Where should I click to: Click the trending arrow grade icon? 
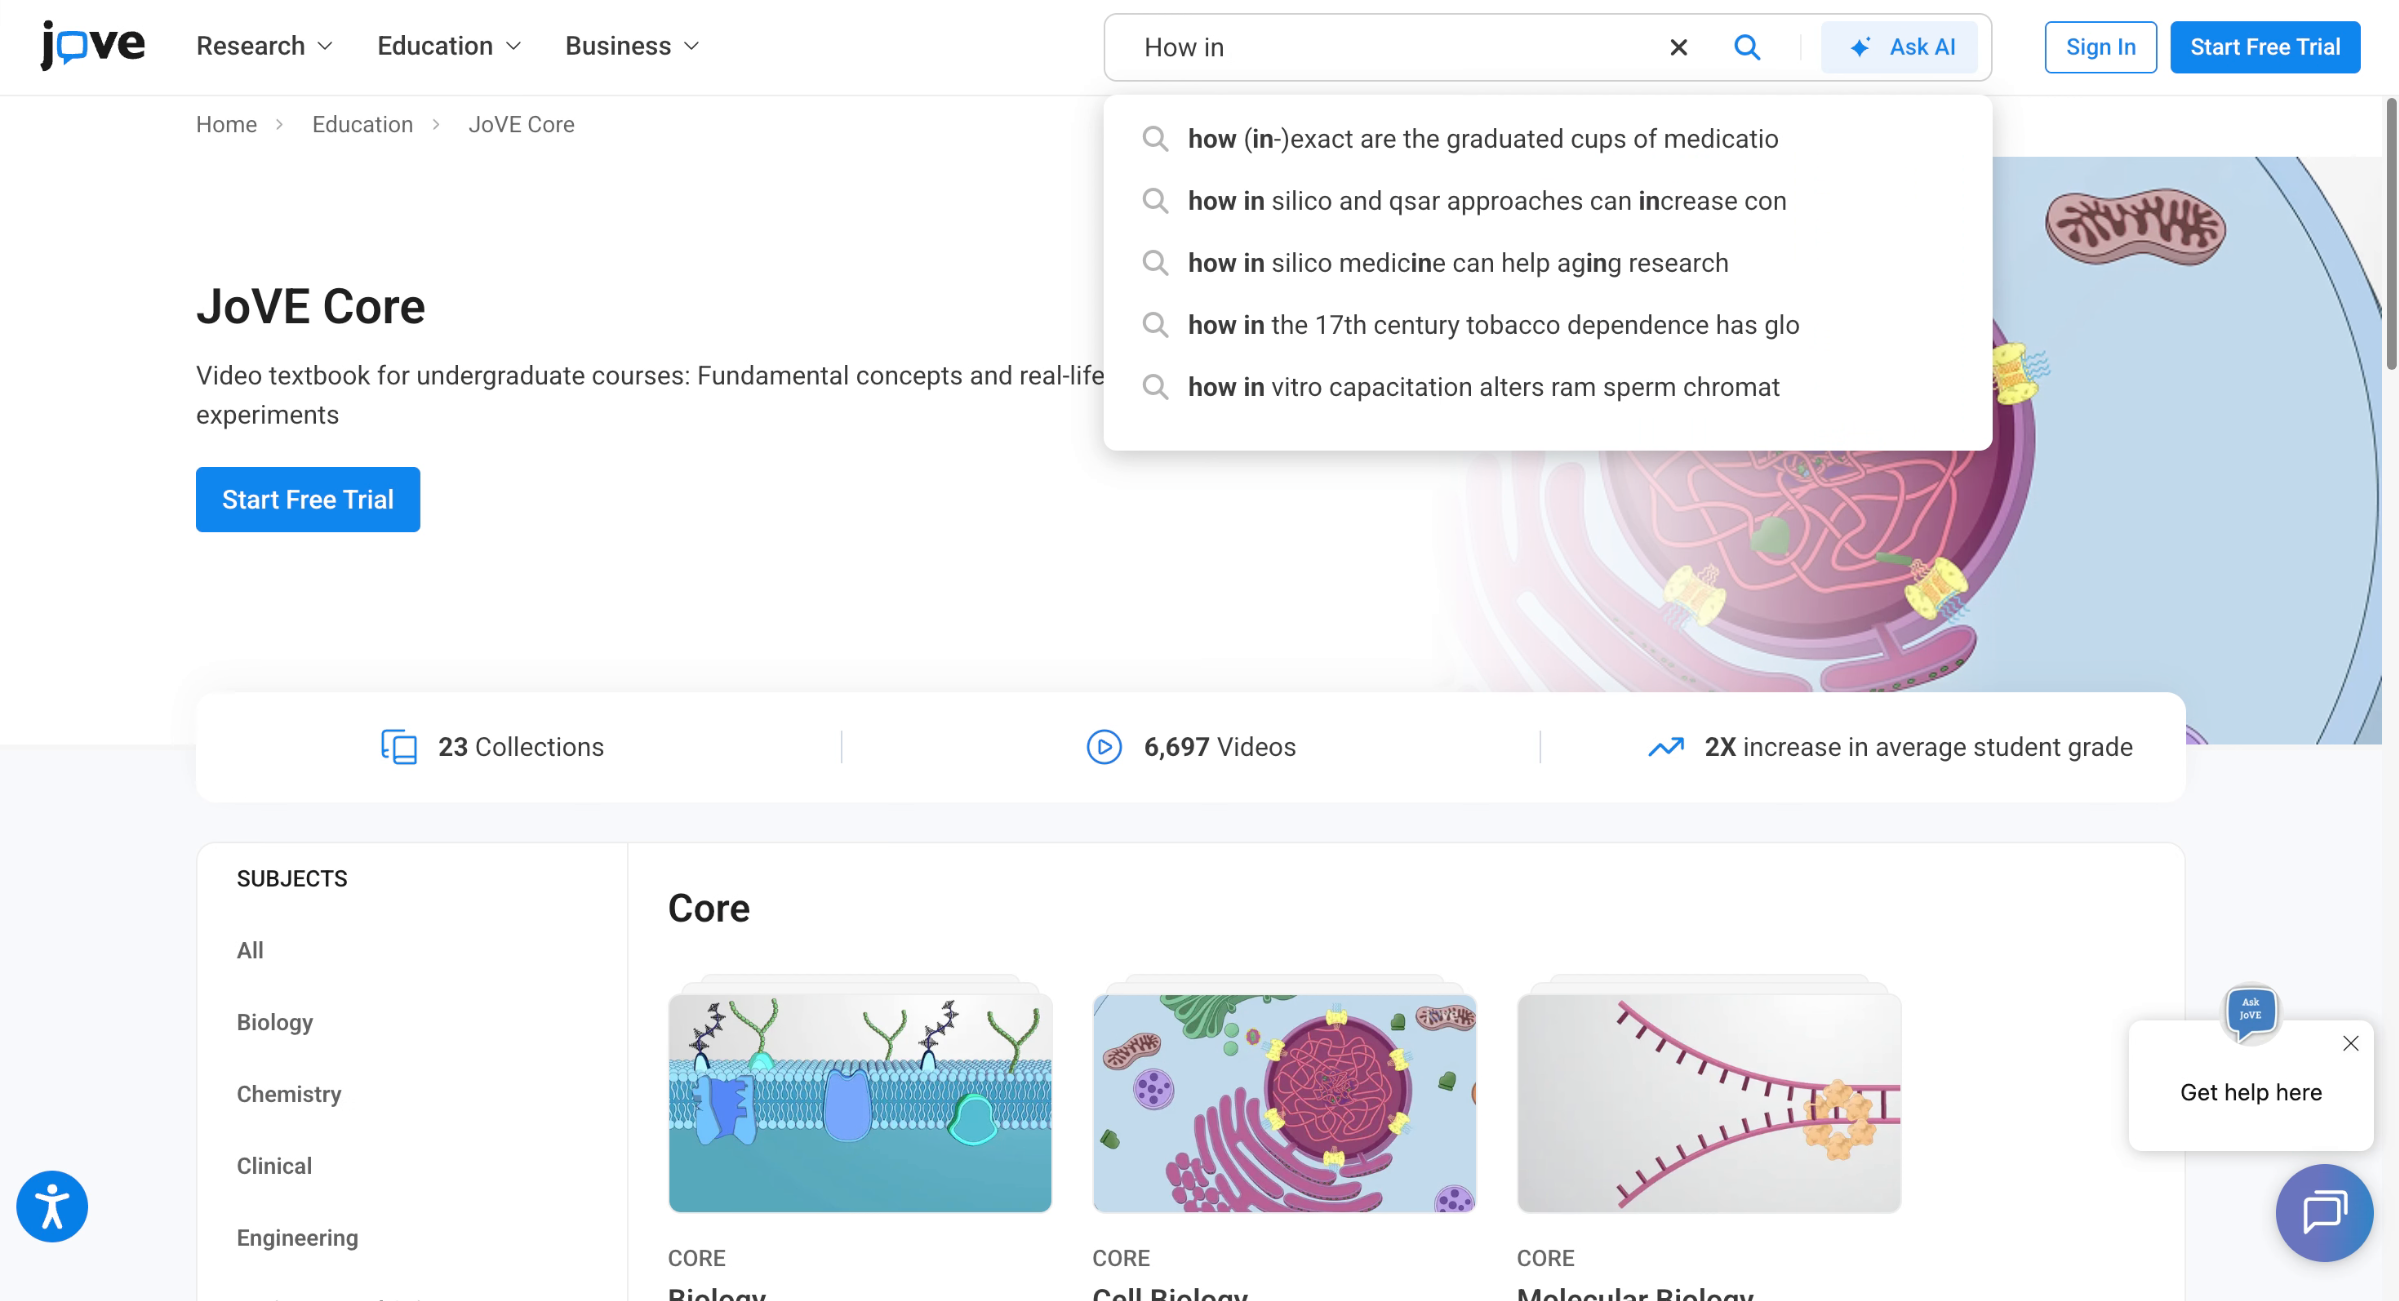click(1666, 747)
